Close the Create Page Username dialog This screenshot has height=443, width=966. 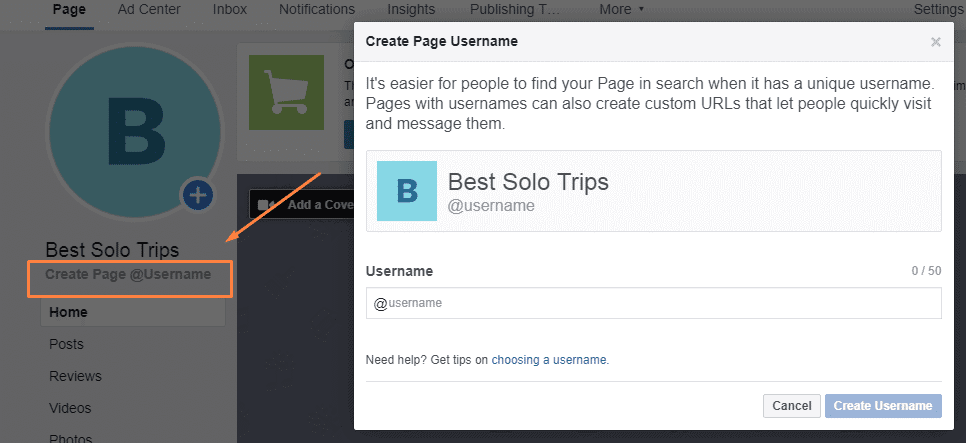(x=935, y=42)
